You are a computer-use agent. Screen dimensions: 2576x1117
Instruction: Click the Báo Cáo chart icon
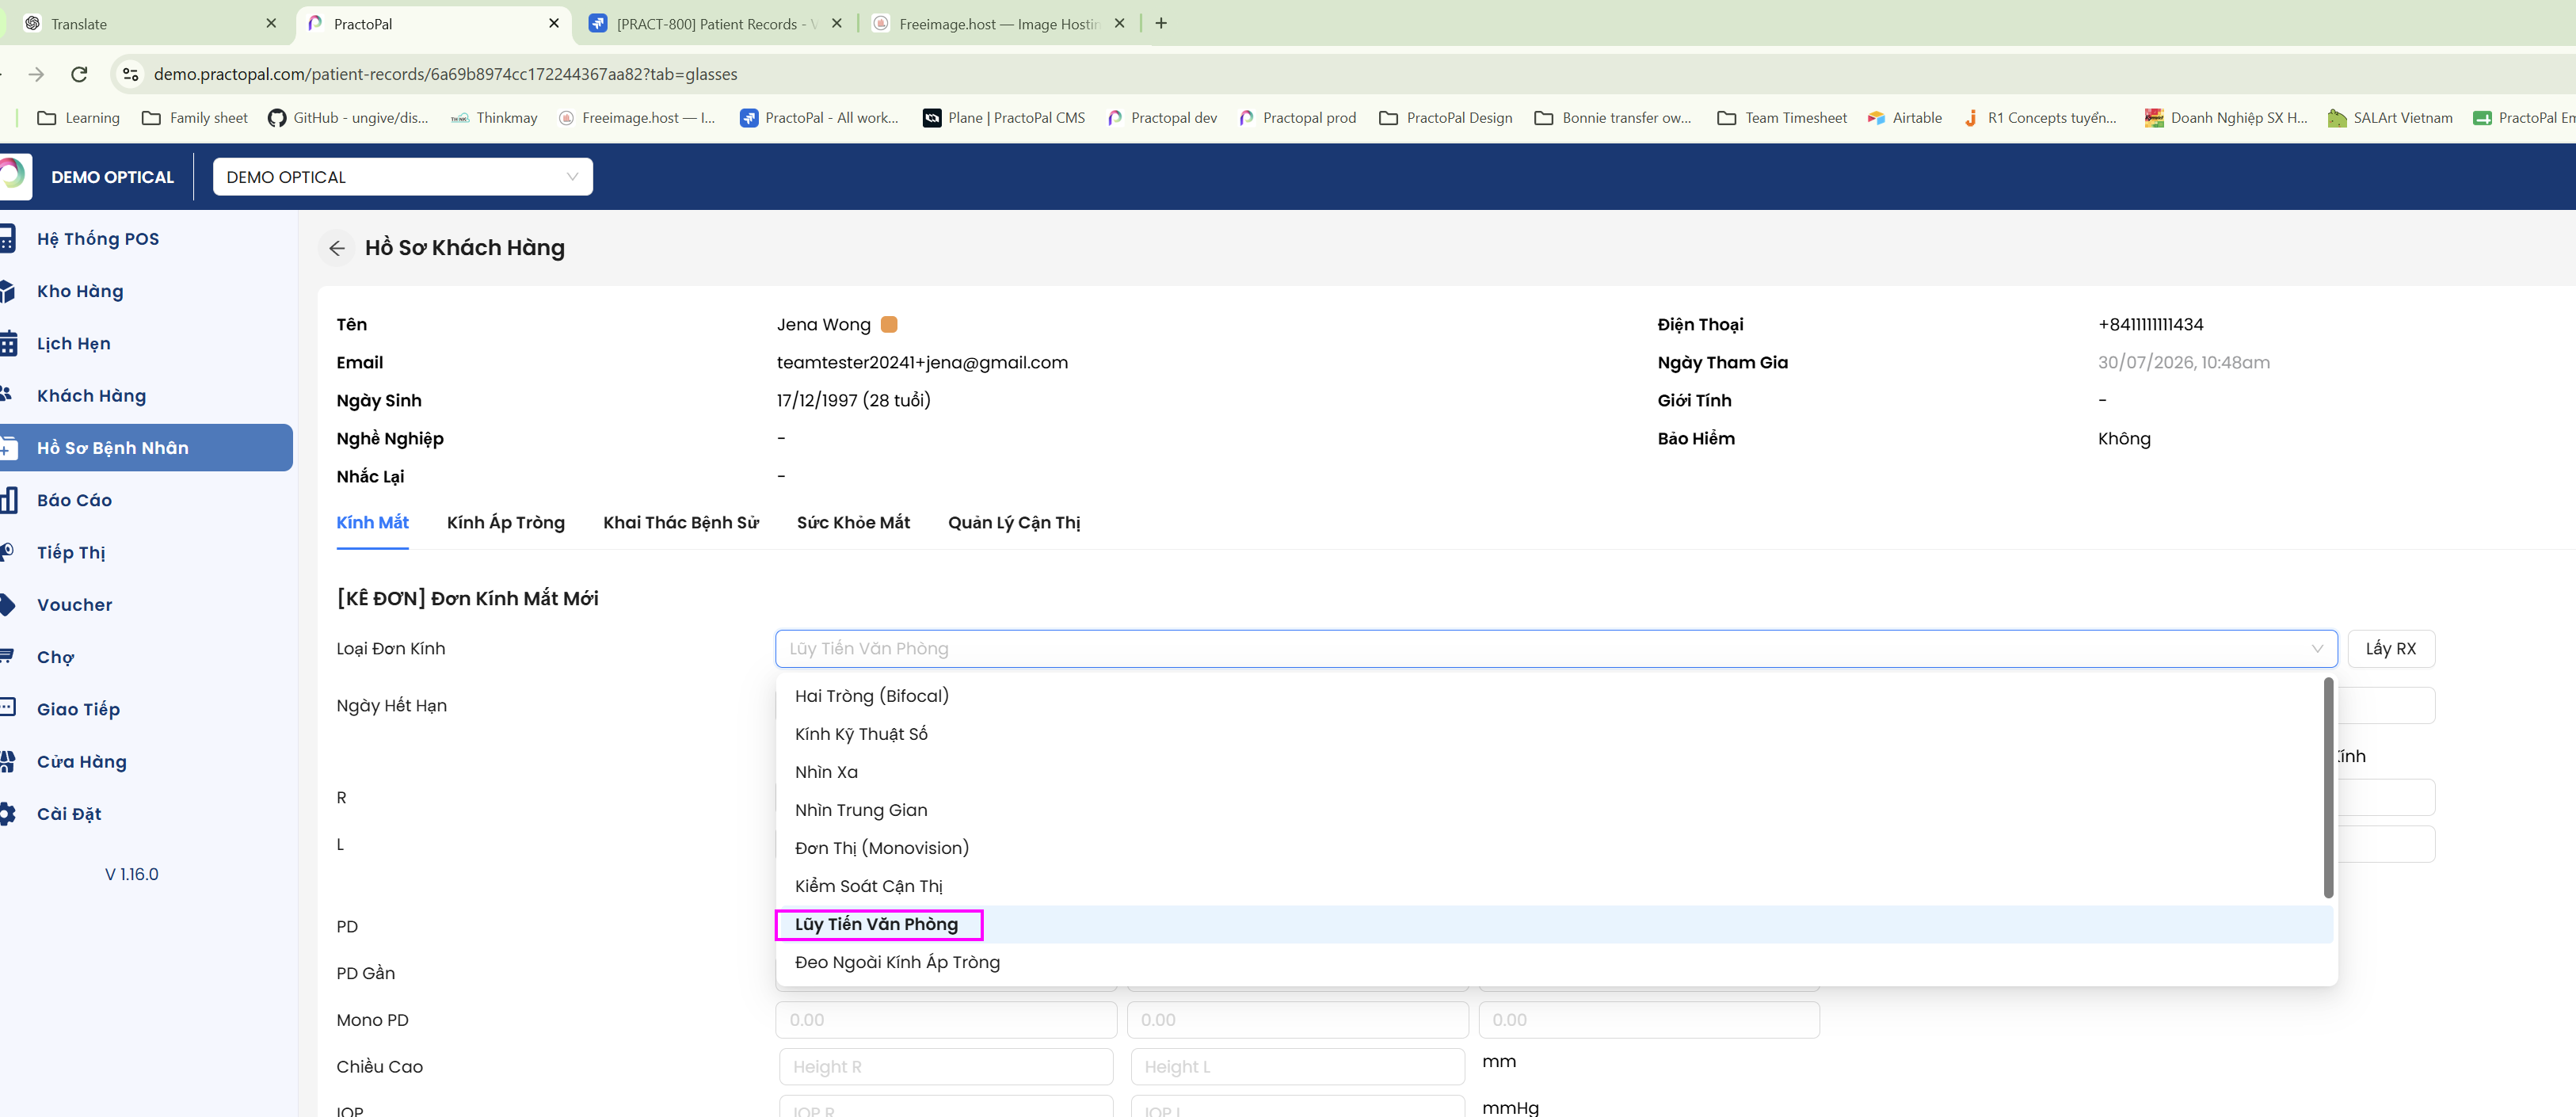(8, 500)
